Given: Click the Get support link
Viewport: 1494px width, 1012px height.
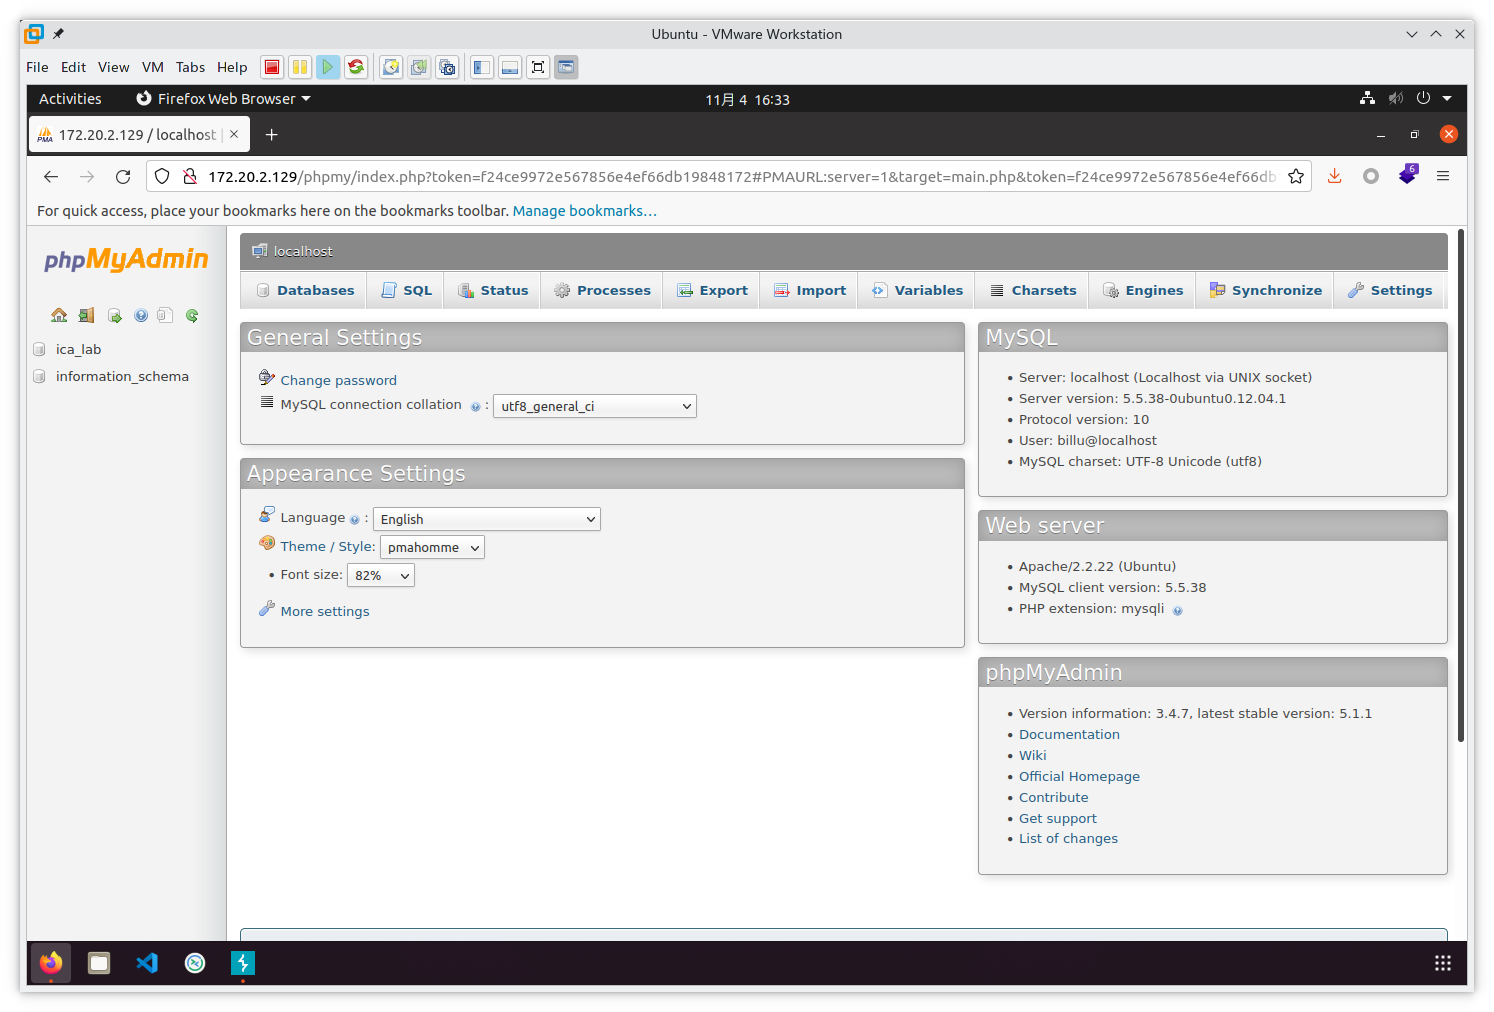Looking at the screenshot, I should 1057,818.
